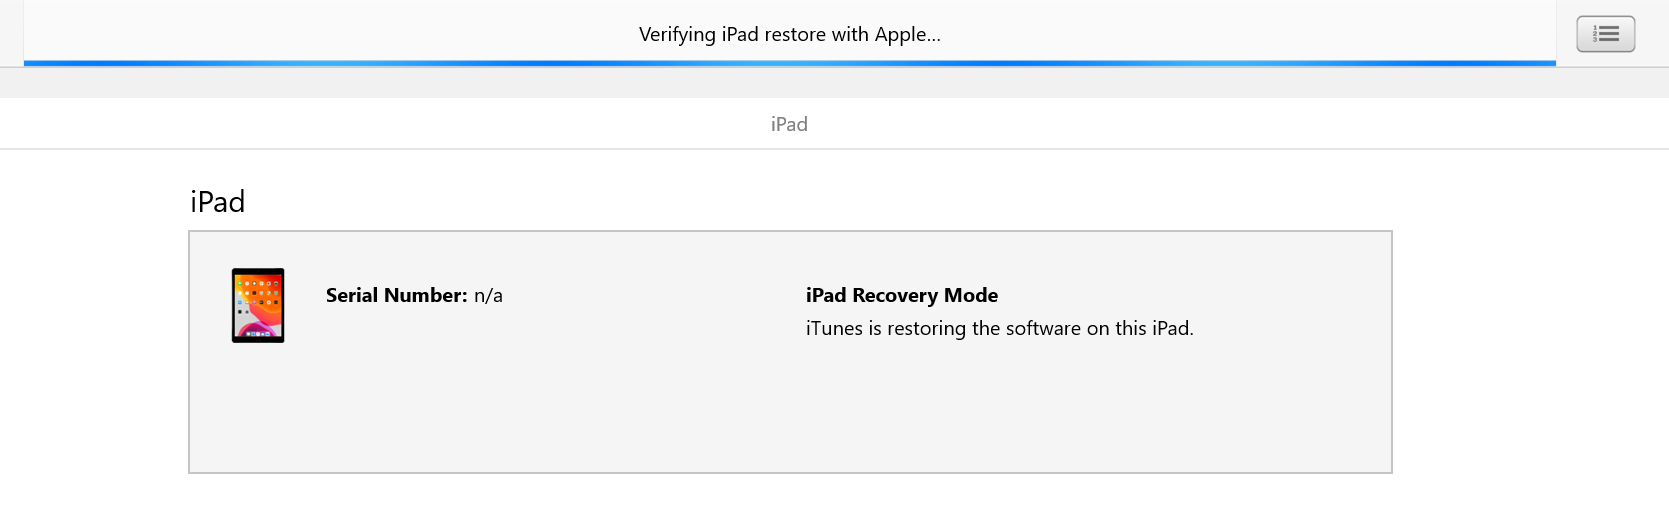The height and width of the screenshot is (530, 1669).
Task: Click the large iPad section heading
Action: [x=218, y=202]
